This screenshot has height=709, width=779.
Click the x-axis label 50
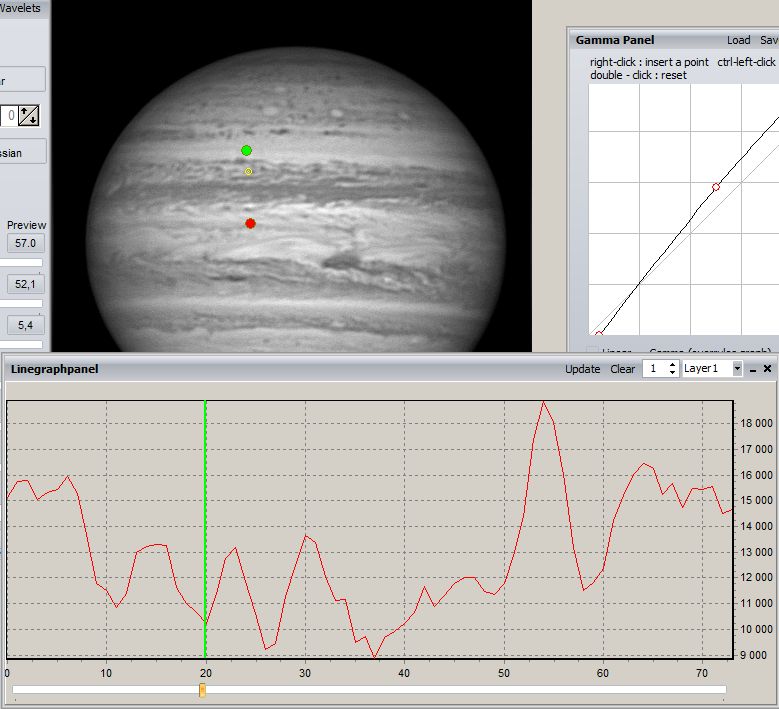pos(504,673)
